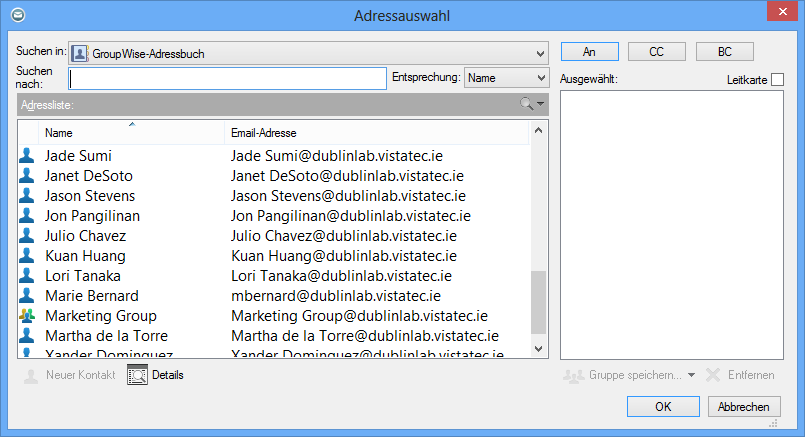The height and width of the screenshot is (437, 805).
Task: Click the Gruppe speichern group icon
Action: 573,376
